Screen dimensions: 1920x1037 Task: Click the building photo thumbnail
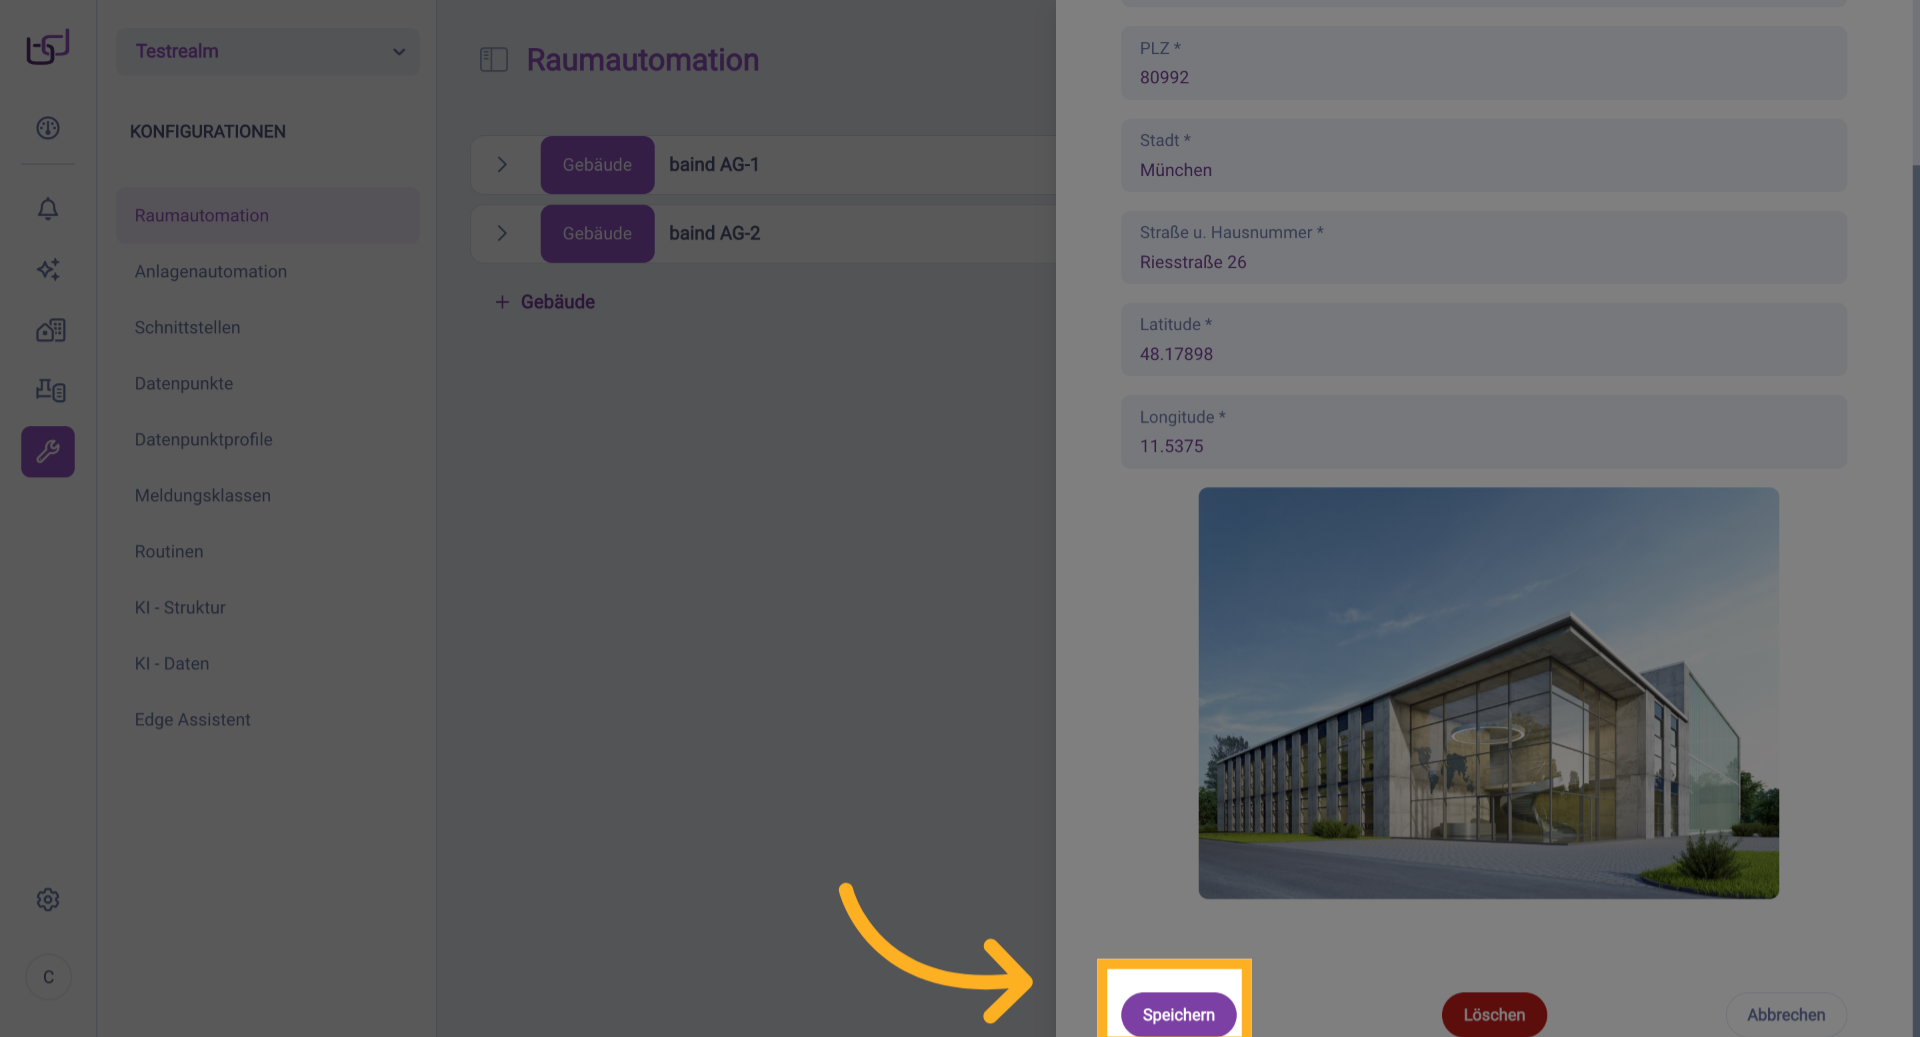[1488, 693]
